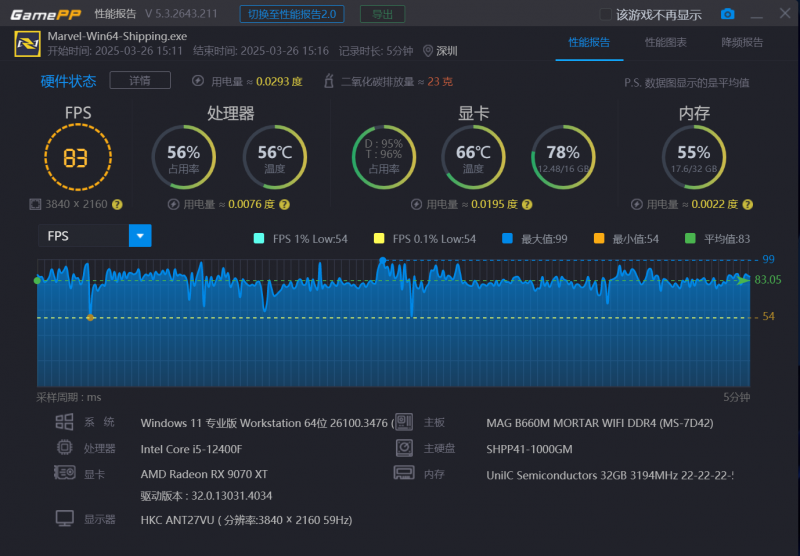Click the 详情 details button
Image resolution: width=800 pixels, height=556 pixels.
tap(140, 81)
